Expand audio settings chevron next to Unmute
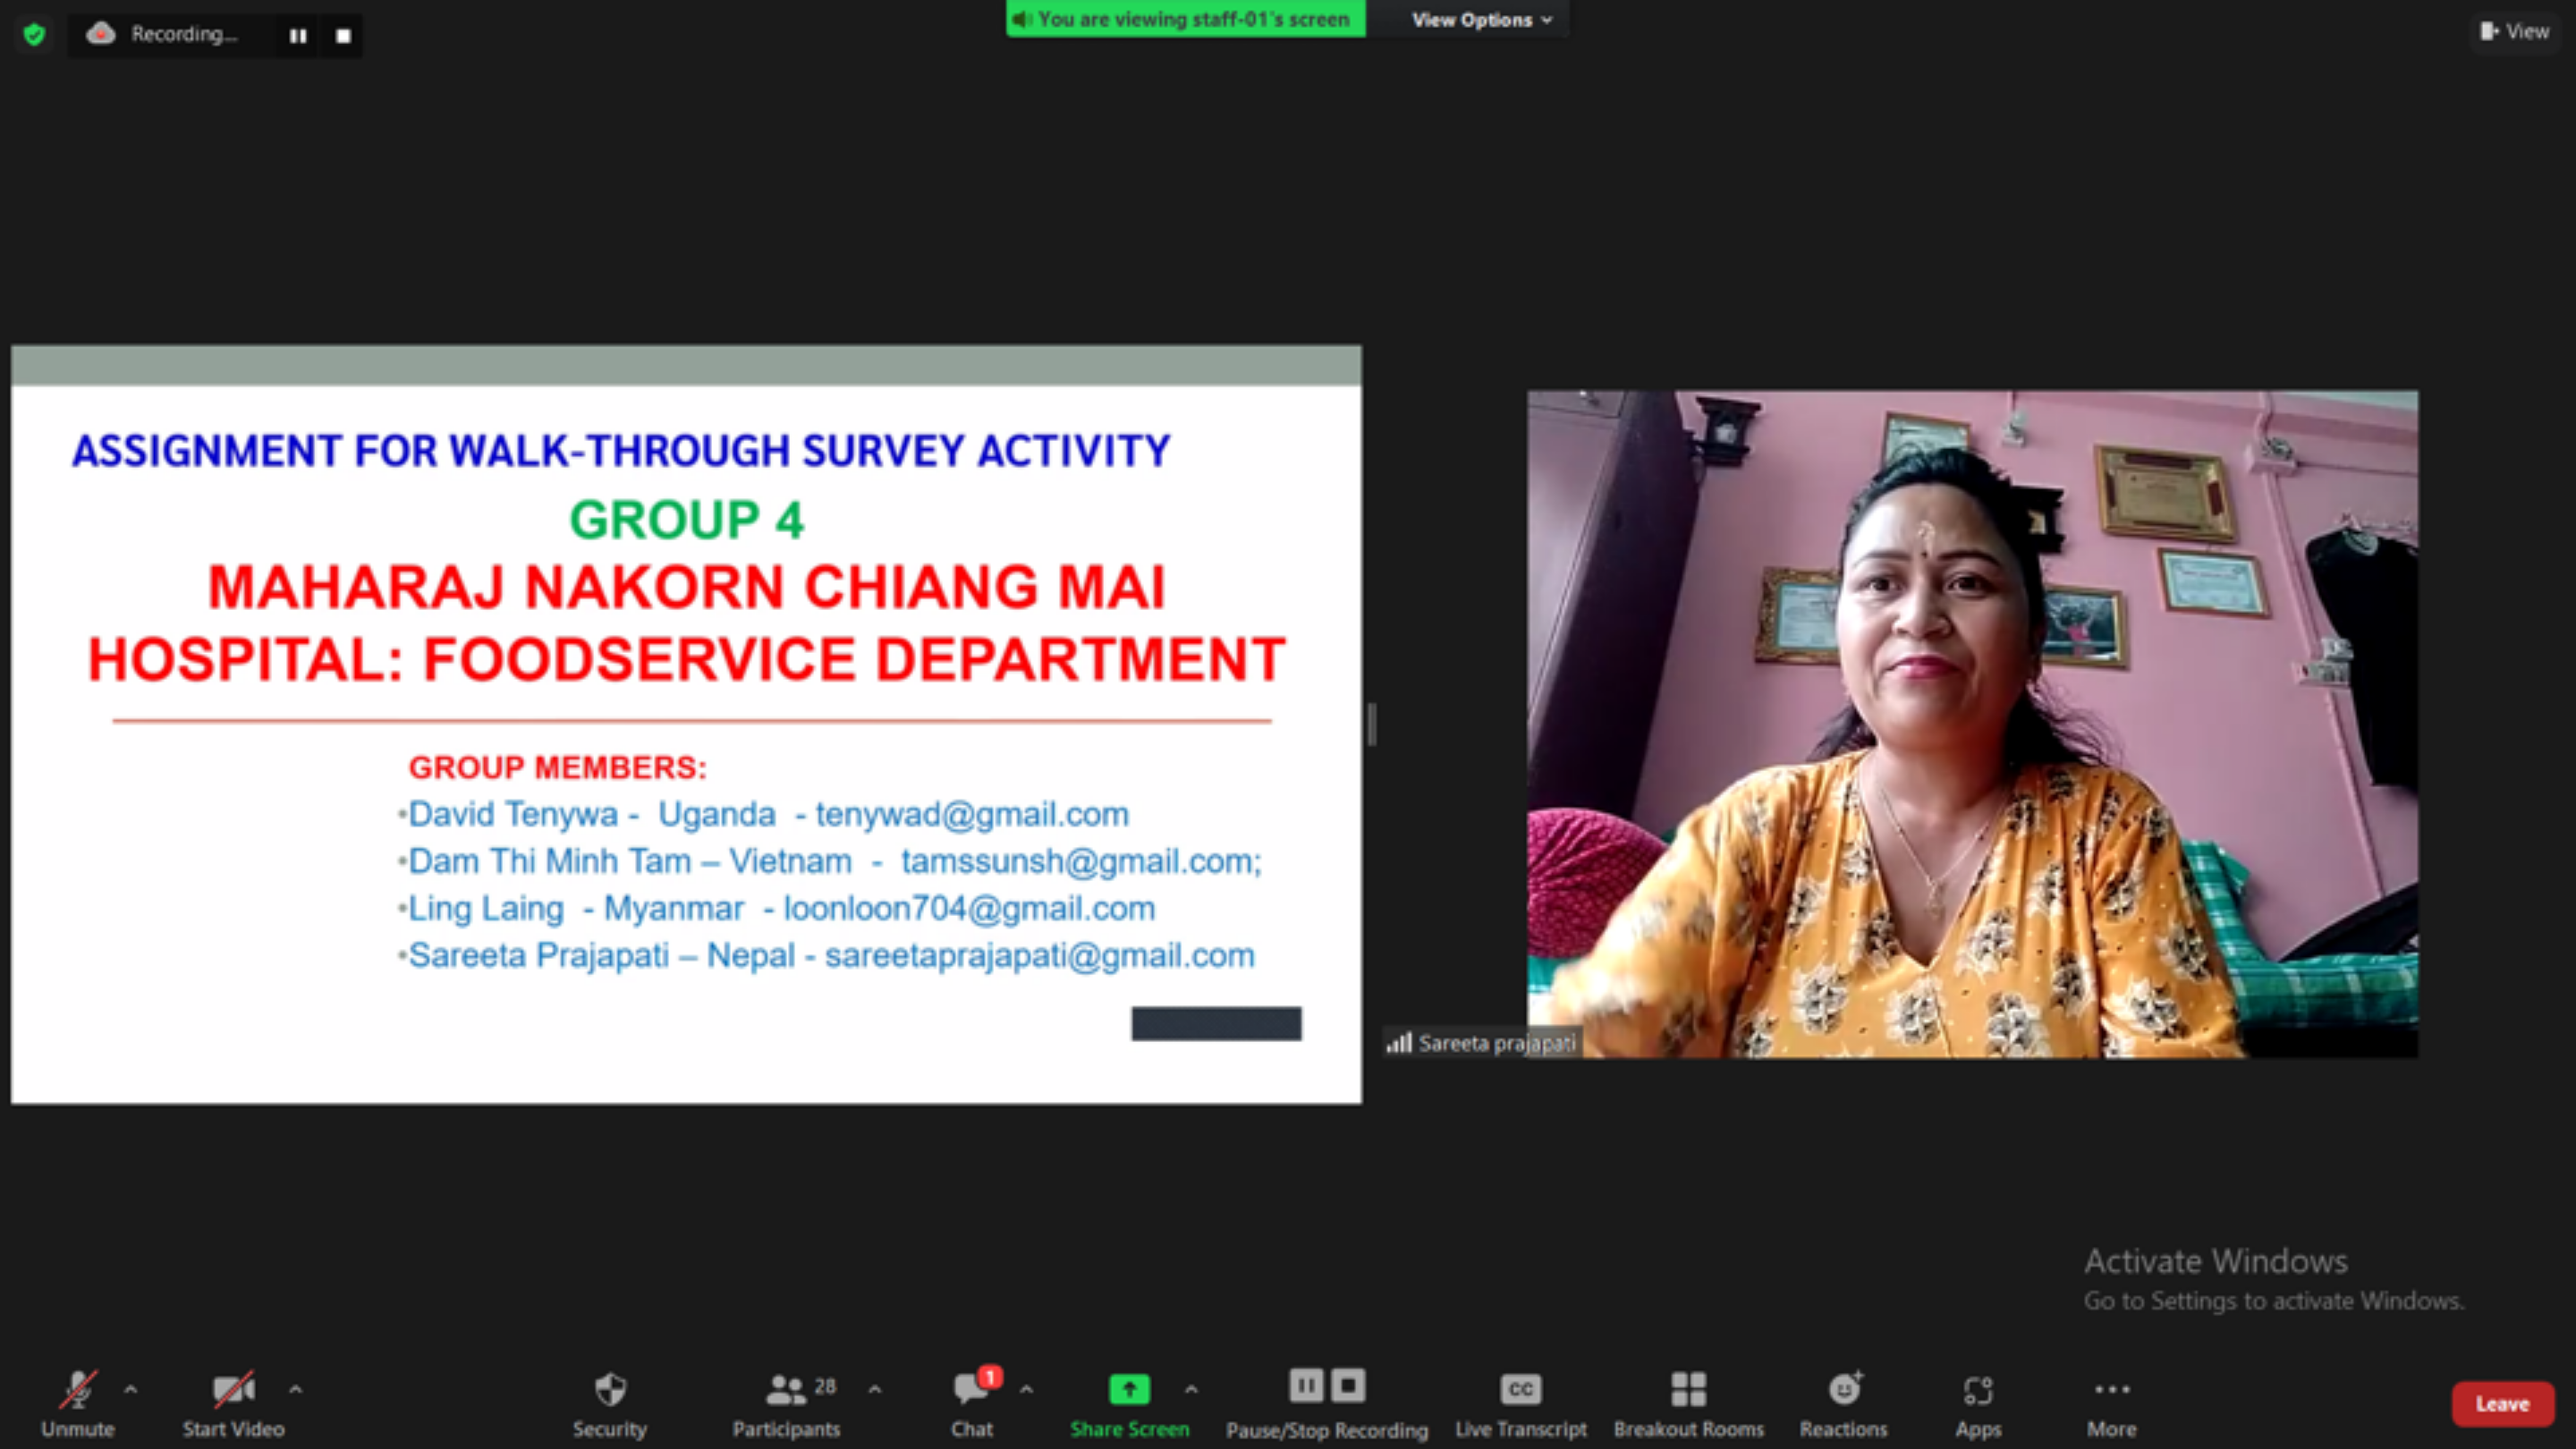 click(x=130, y=1389)
